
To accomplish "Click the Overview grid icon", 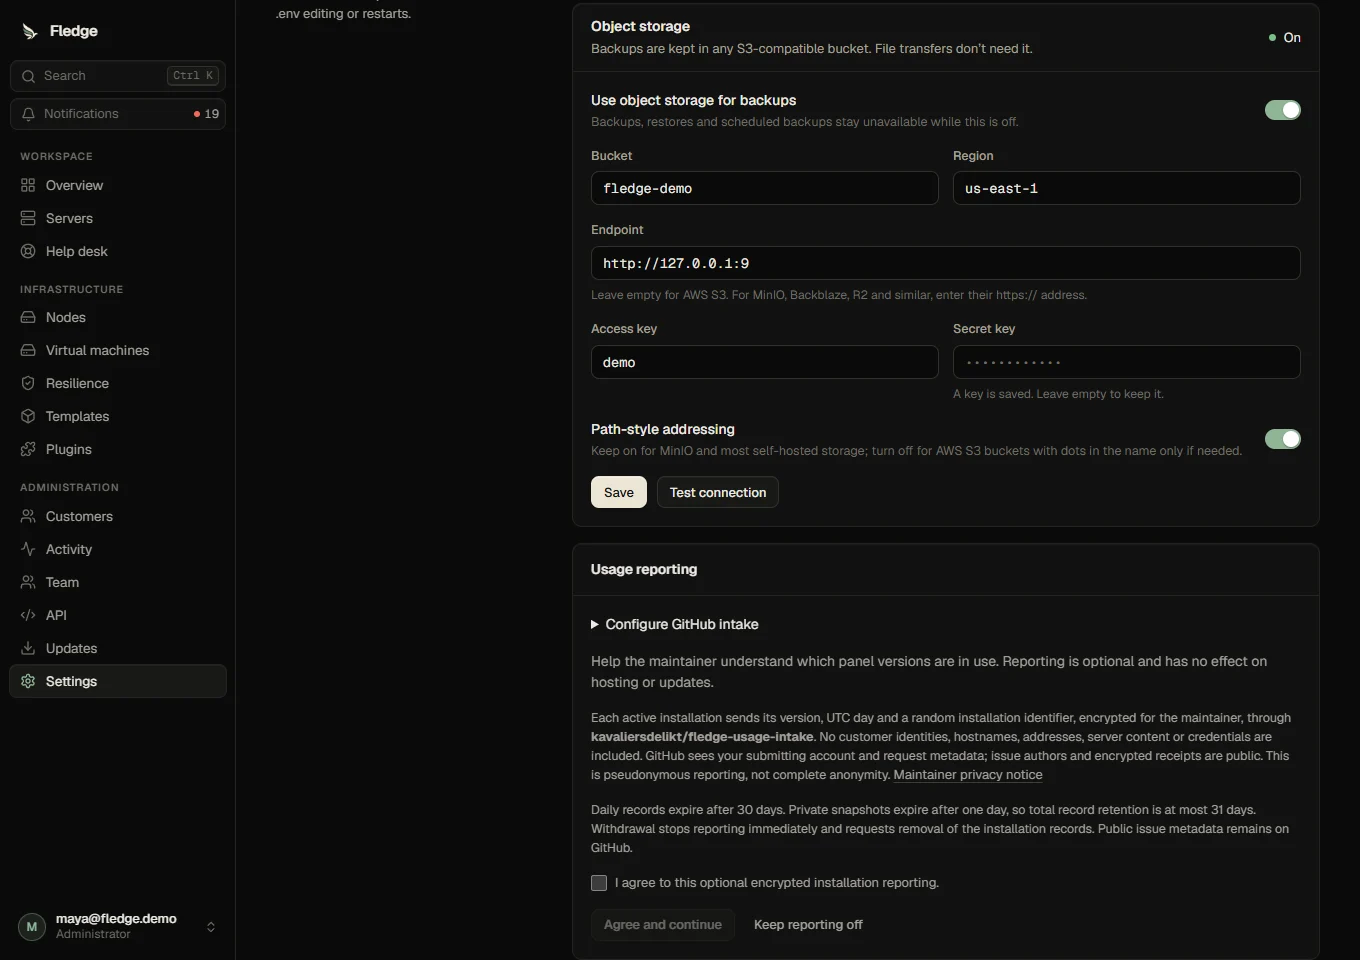I will tap(28, 185).
